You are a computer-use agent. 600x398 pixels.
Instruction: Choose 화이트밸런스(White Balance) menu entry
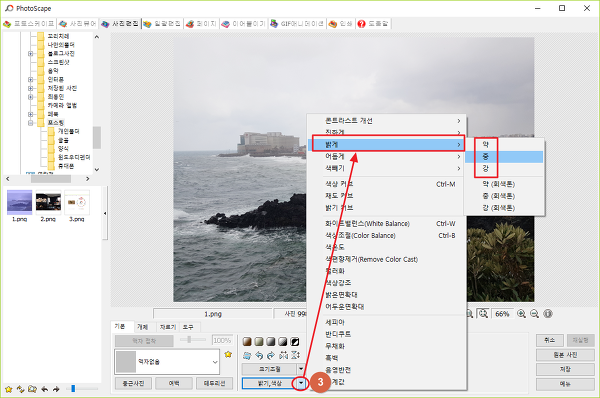pos(387,223)
